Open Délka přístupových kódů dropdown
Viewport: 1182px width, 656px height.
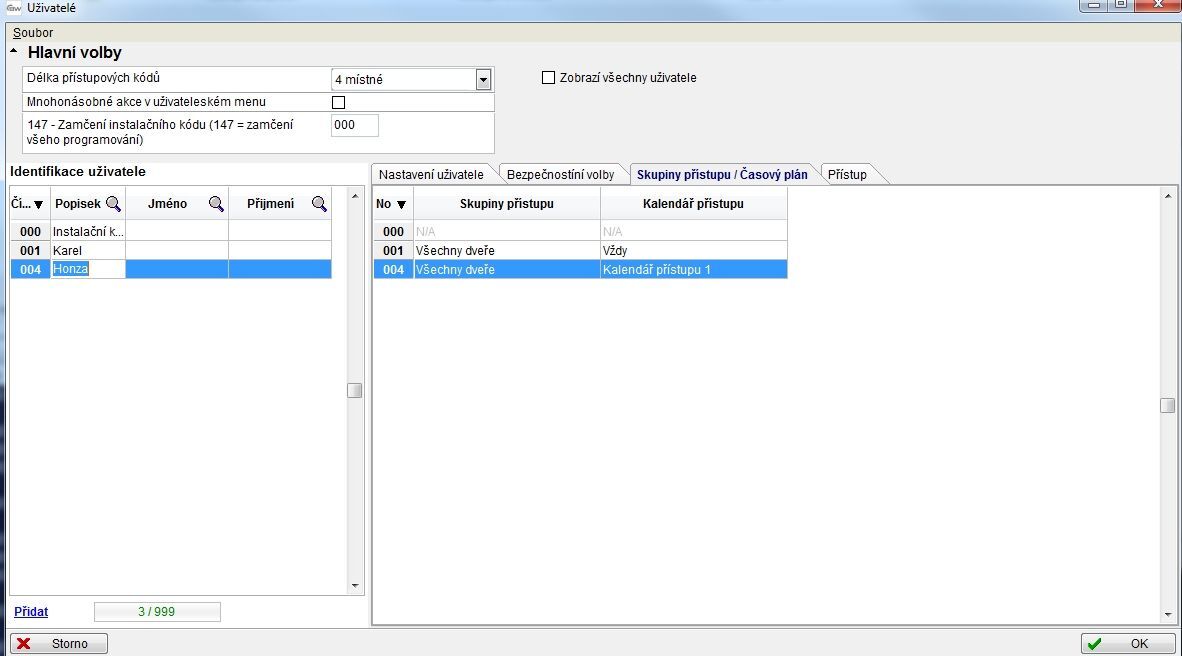(483, 80)
